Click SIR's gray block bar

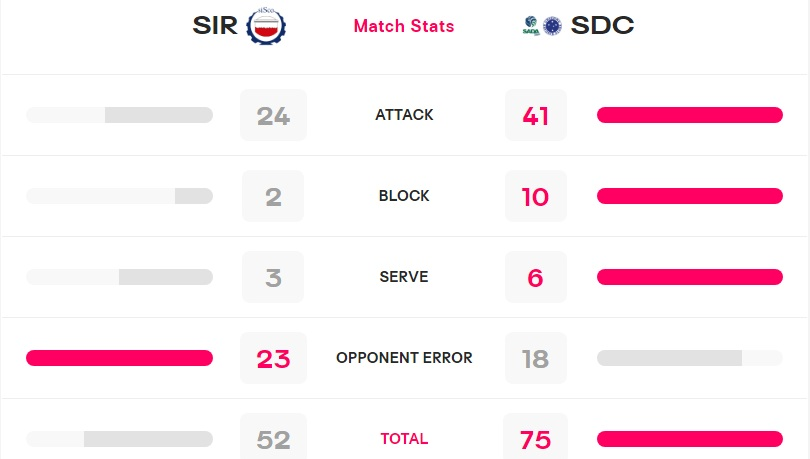click(119, 196)
